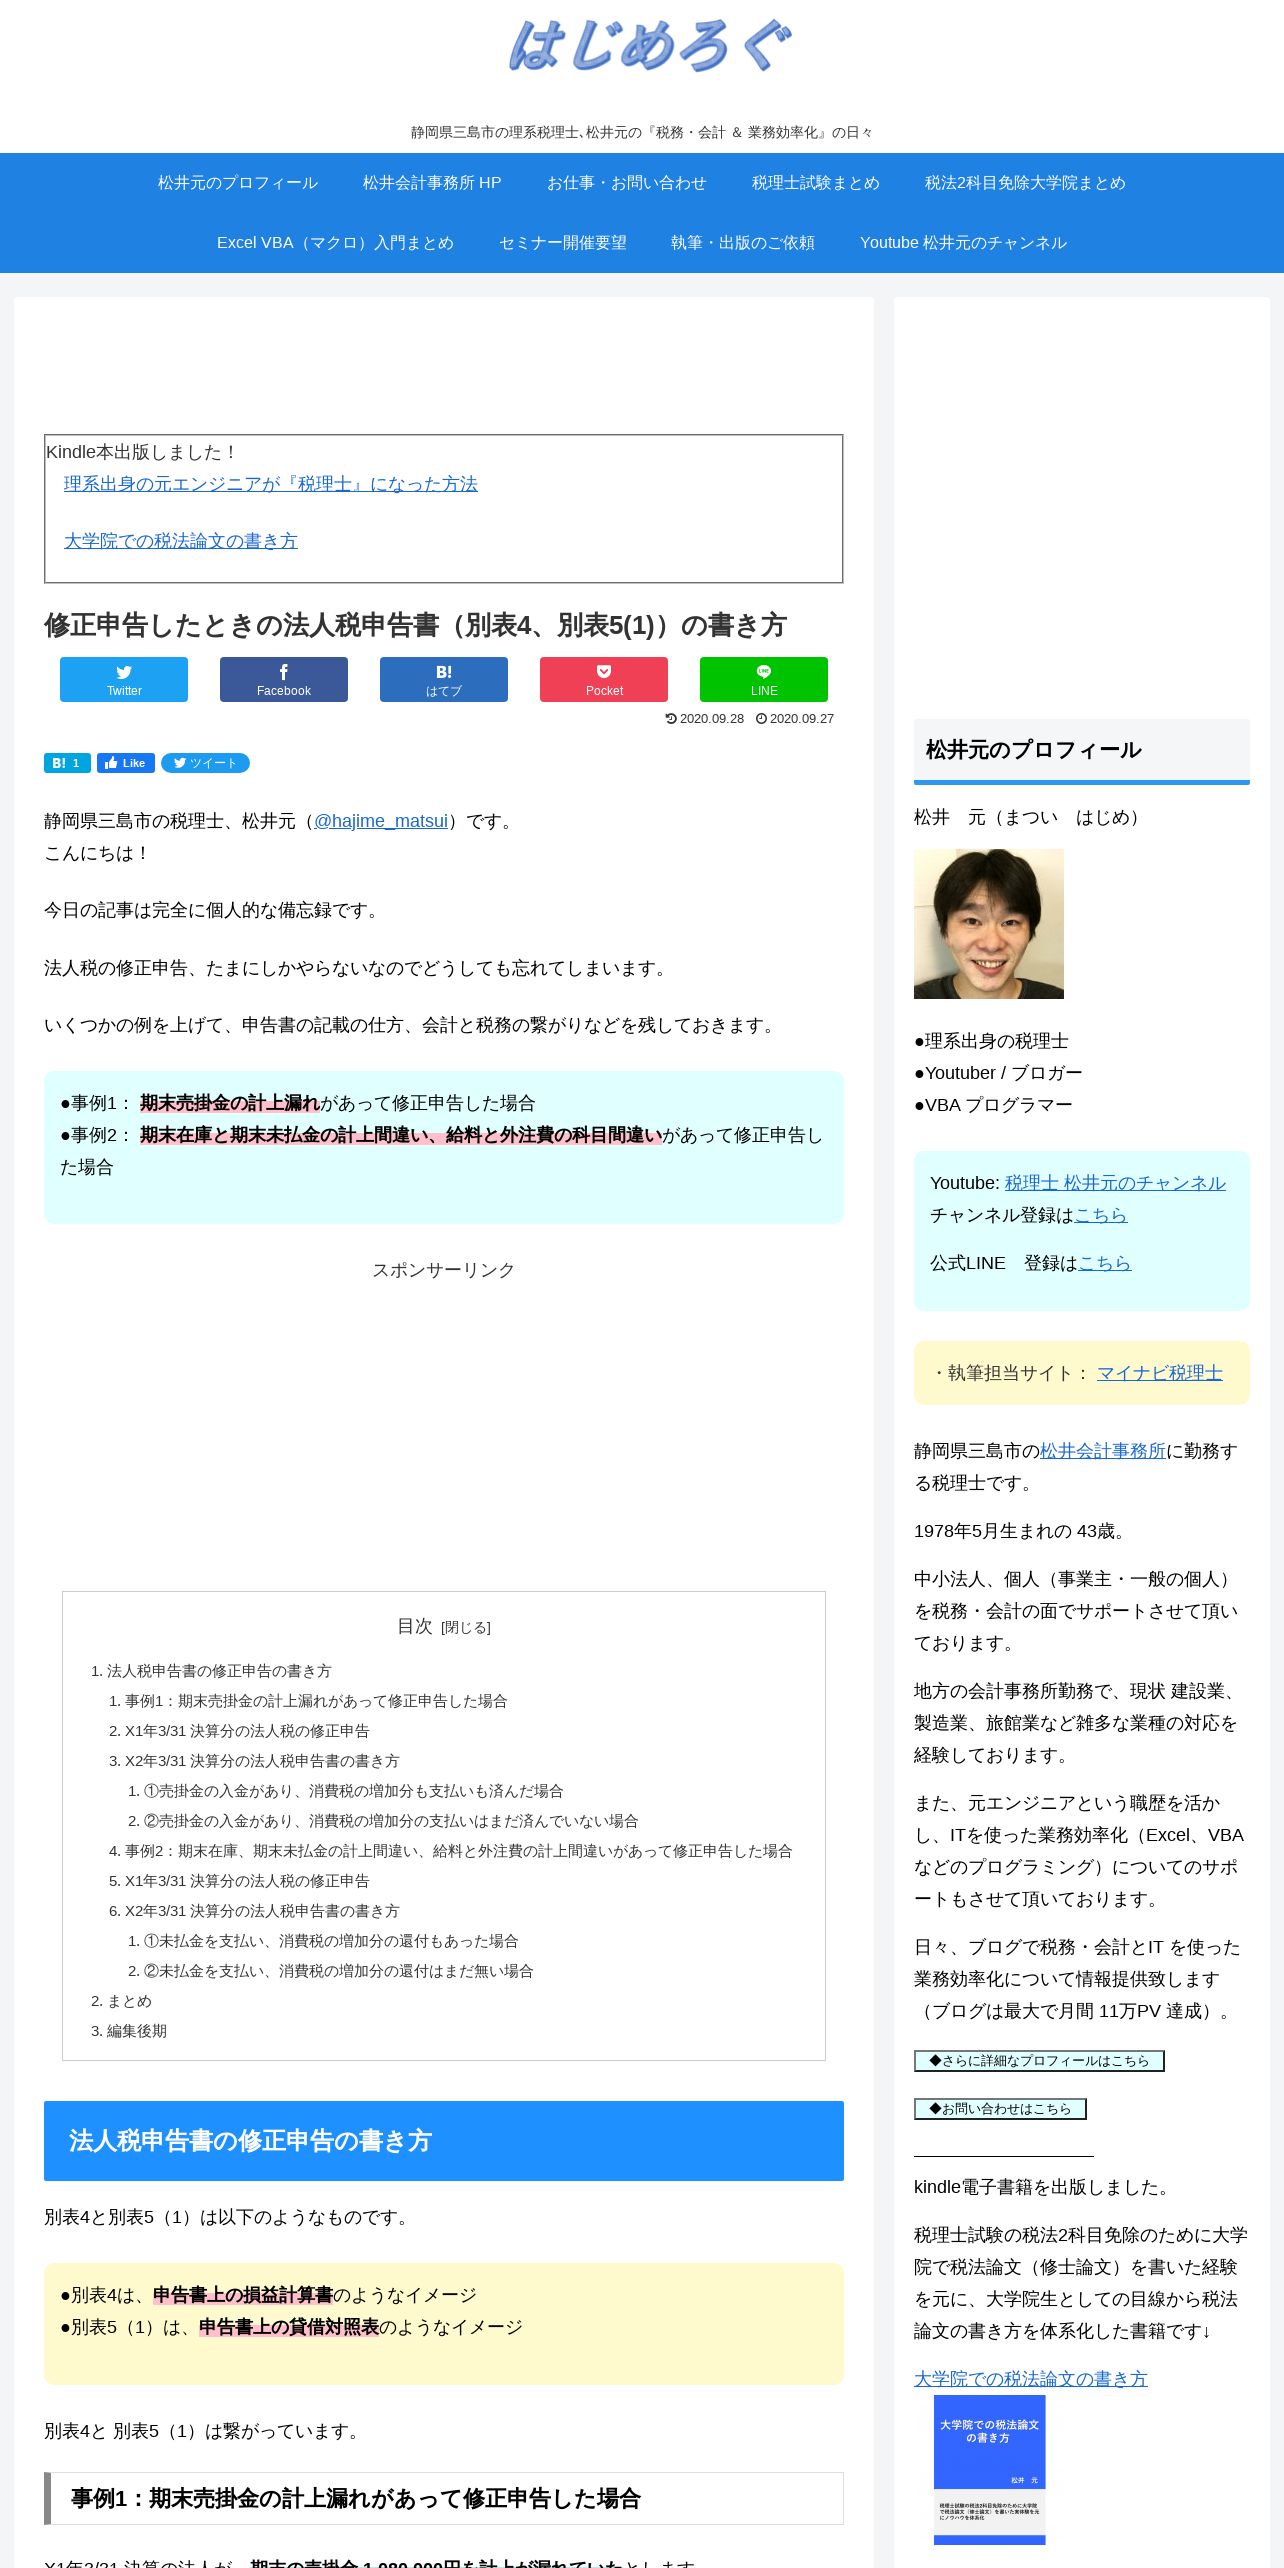1284x2568 pixels.
Task: Click こちら link for 公式LINE registration
Action: click(x=1105, y=1263)
